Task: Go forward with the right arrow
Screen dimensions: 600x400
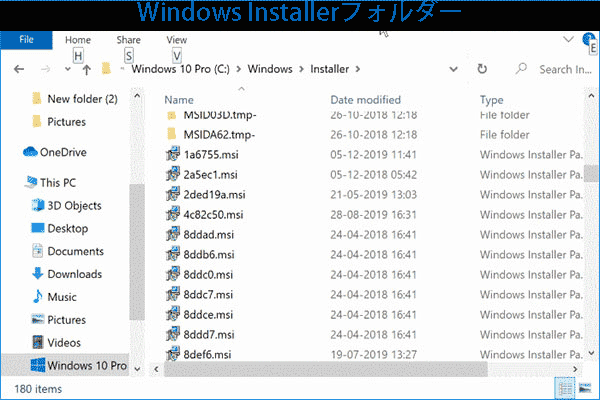Action: [46, 69]
